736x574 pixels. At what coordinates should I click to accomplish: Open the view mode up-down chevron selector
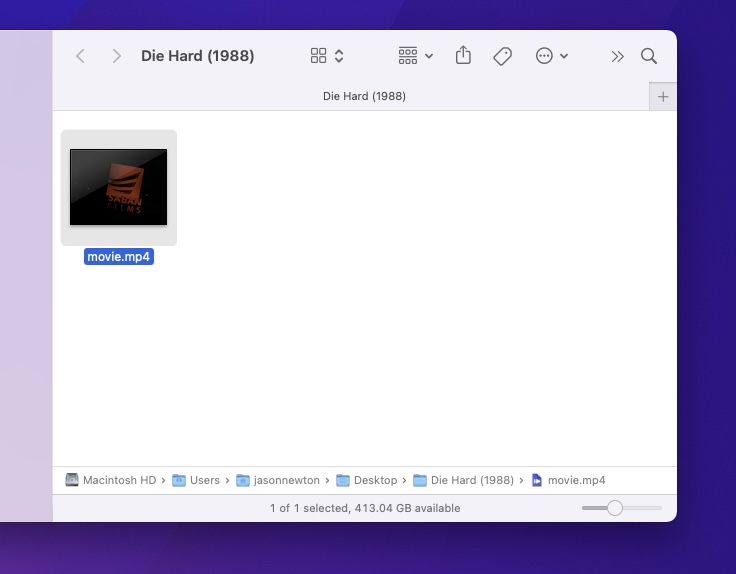pyautogui.click(x=339, y=56)
